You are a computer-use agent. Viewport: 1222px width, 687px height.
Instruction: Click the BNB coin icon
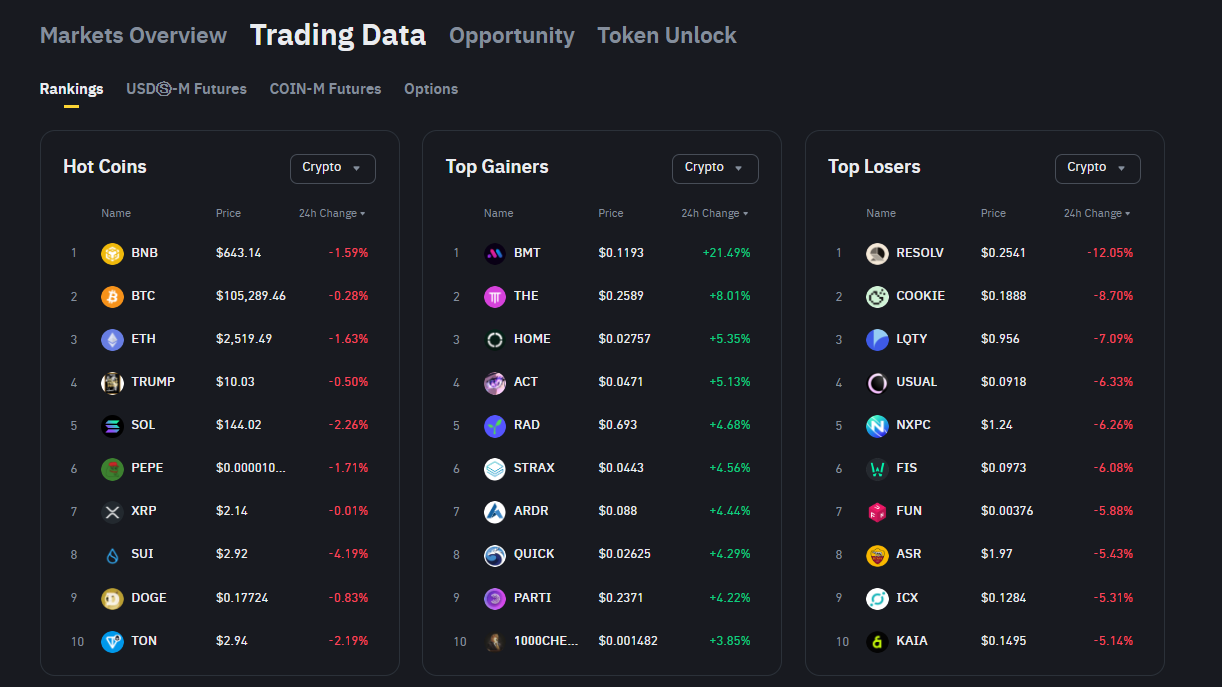point(112,254)
